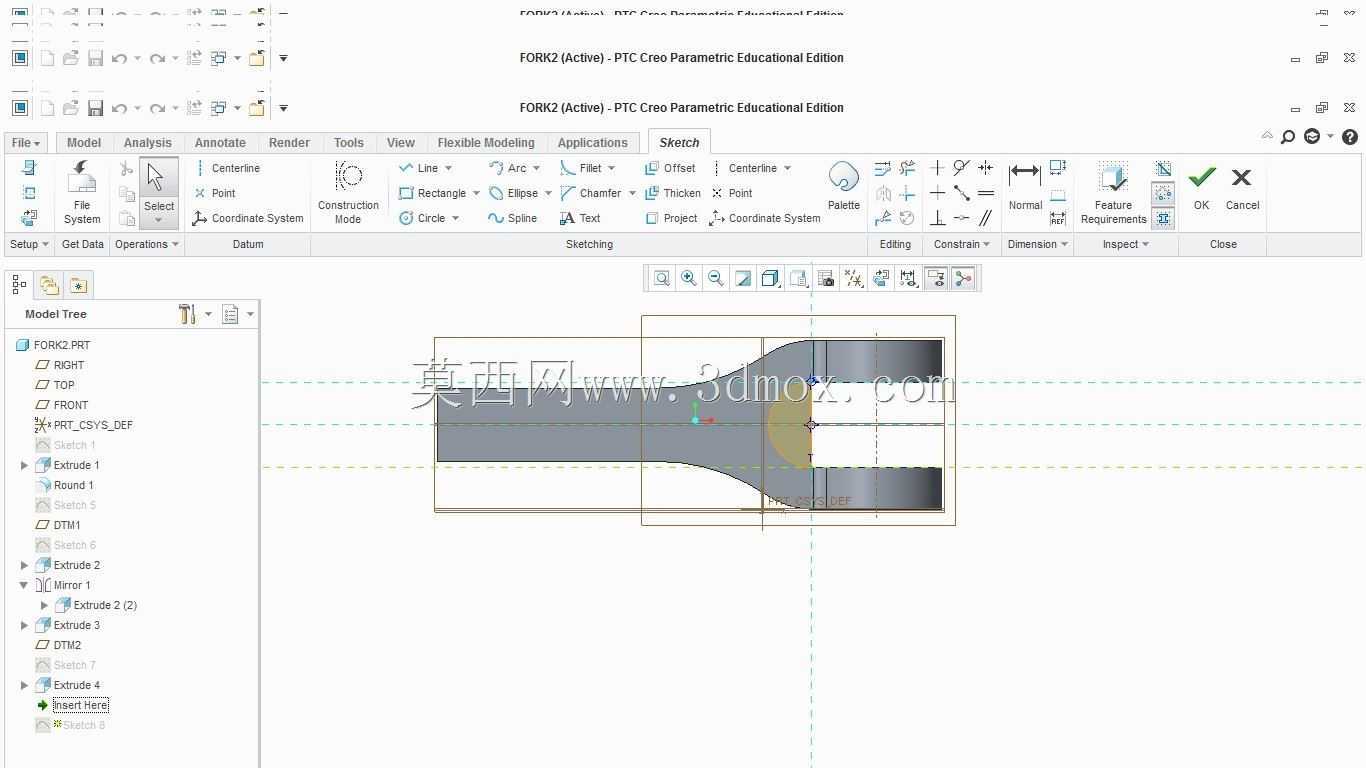Click the Project tool
The height and width of the screenshot is (768, 1366).
tap(671, 218)
